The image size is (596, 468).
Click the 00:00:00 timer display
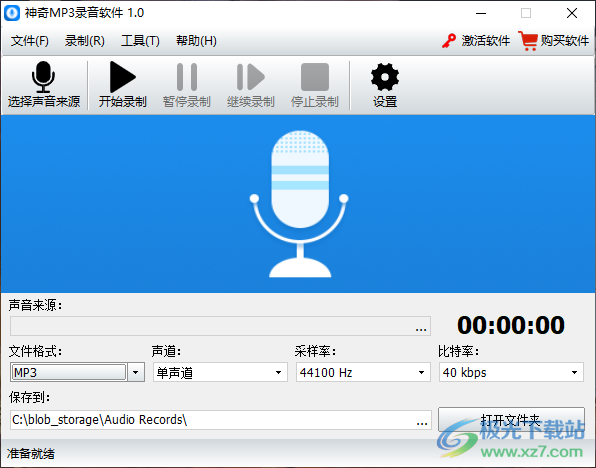[x=511, y=325]
